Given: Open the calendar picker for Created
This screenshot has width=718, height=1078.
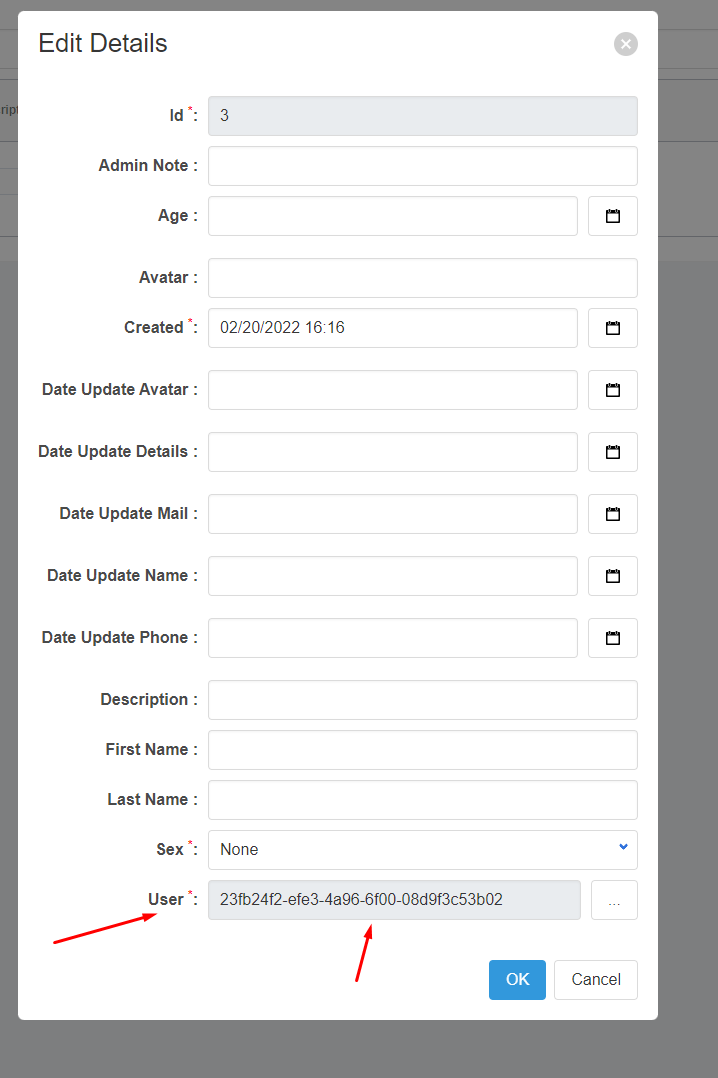Looking at the screenshot, I should click(613, 327).
